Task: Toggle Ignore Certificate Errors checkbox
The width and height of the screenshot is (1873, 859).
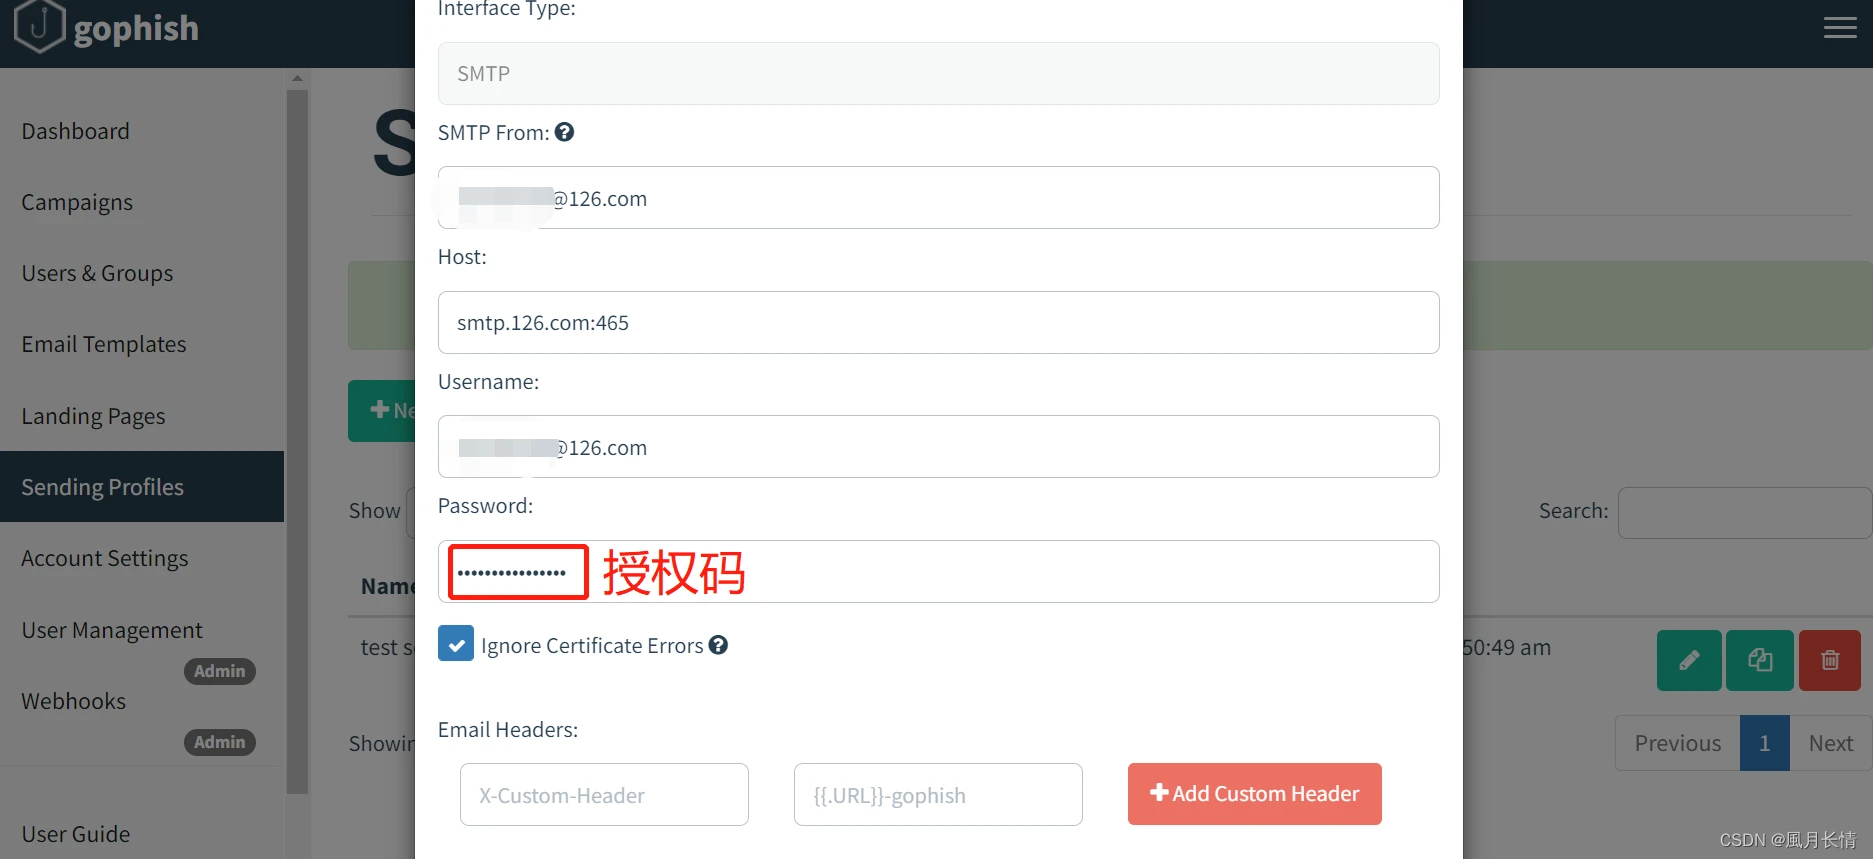Action: point(456,644)
